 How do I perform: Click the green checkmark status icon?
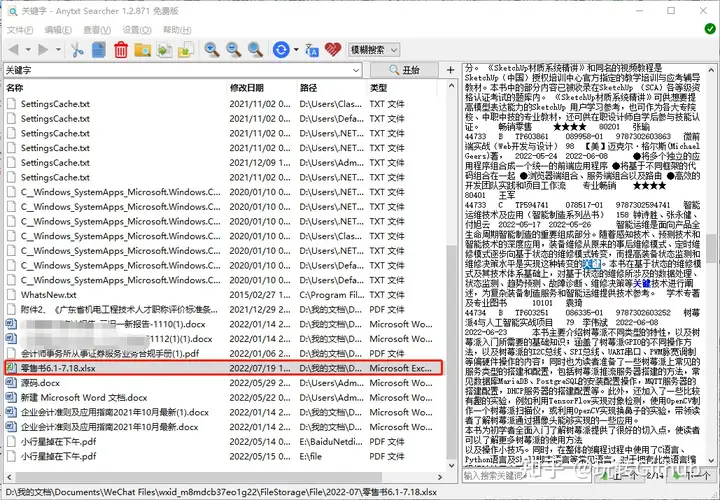click(x=709, y=29)
